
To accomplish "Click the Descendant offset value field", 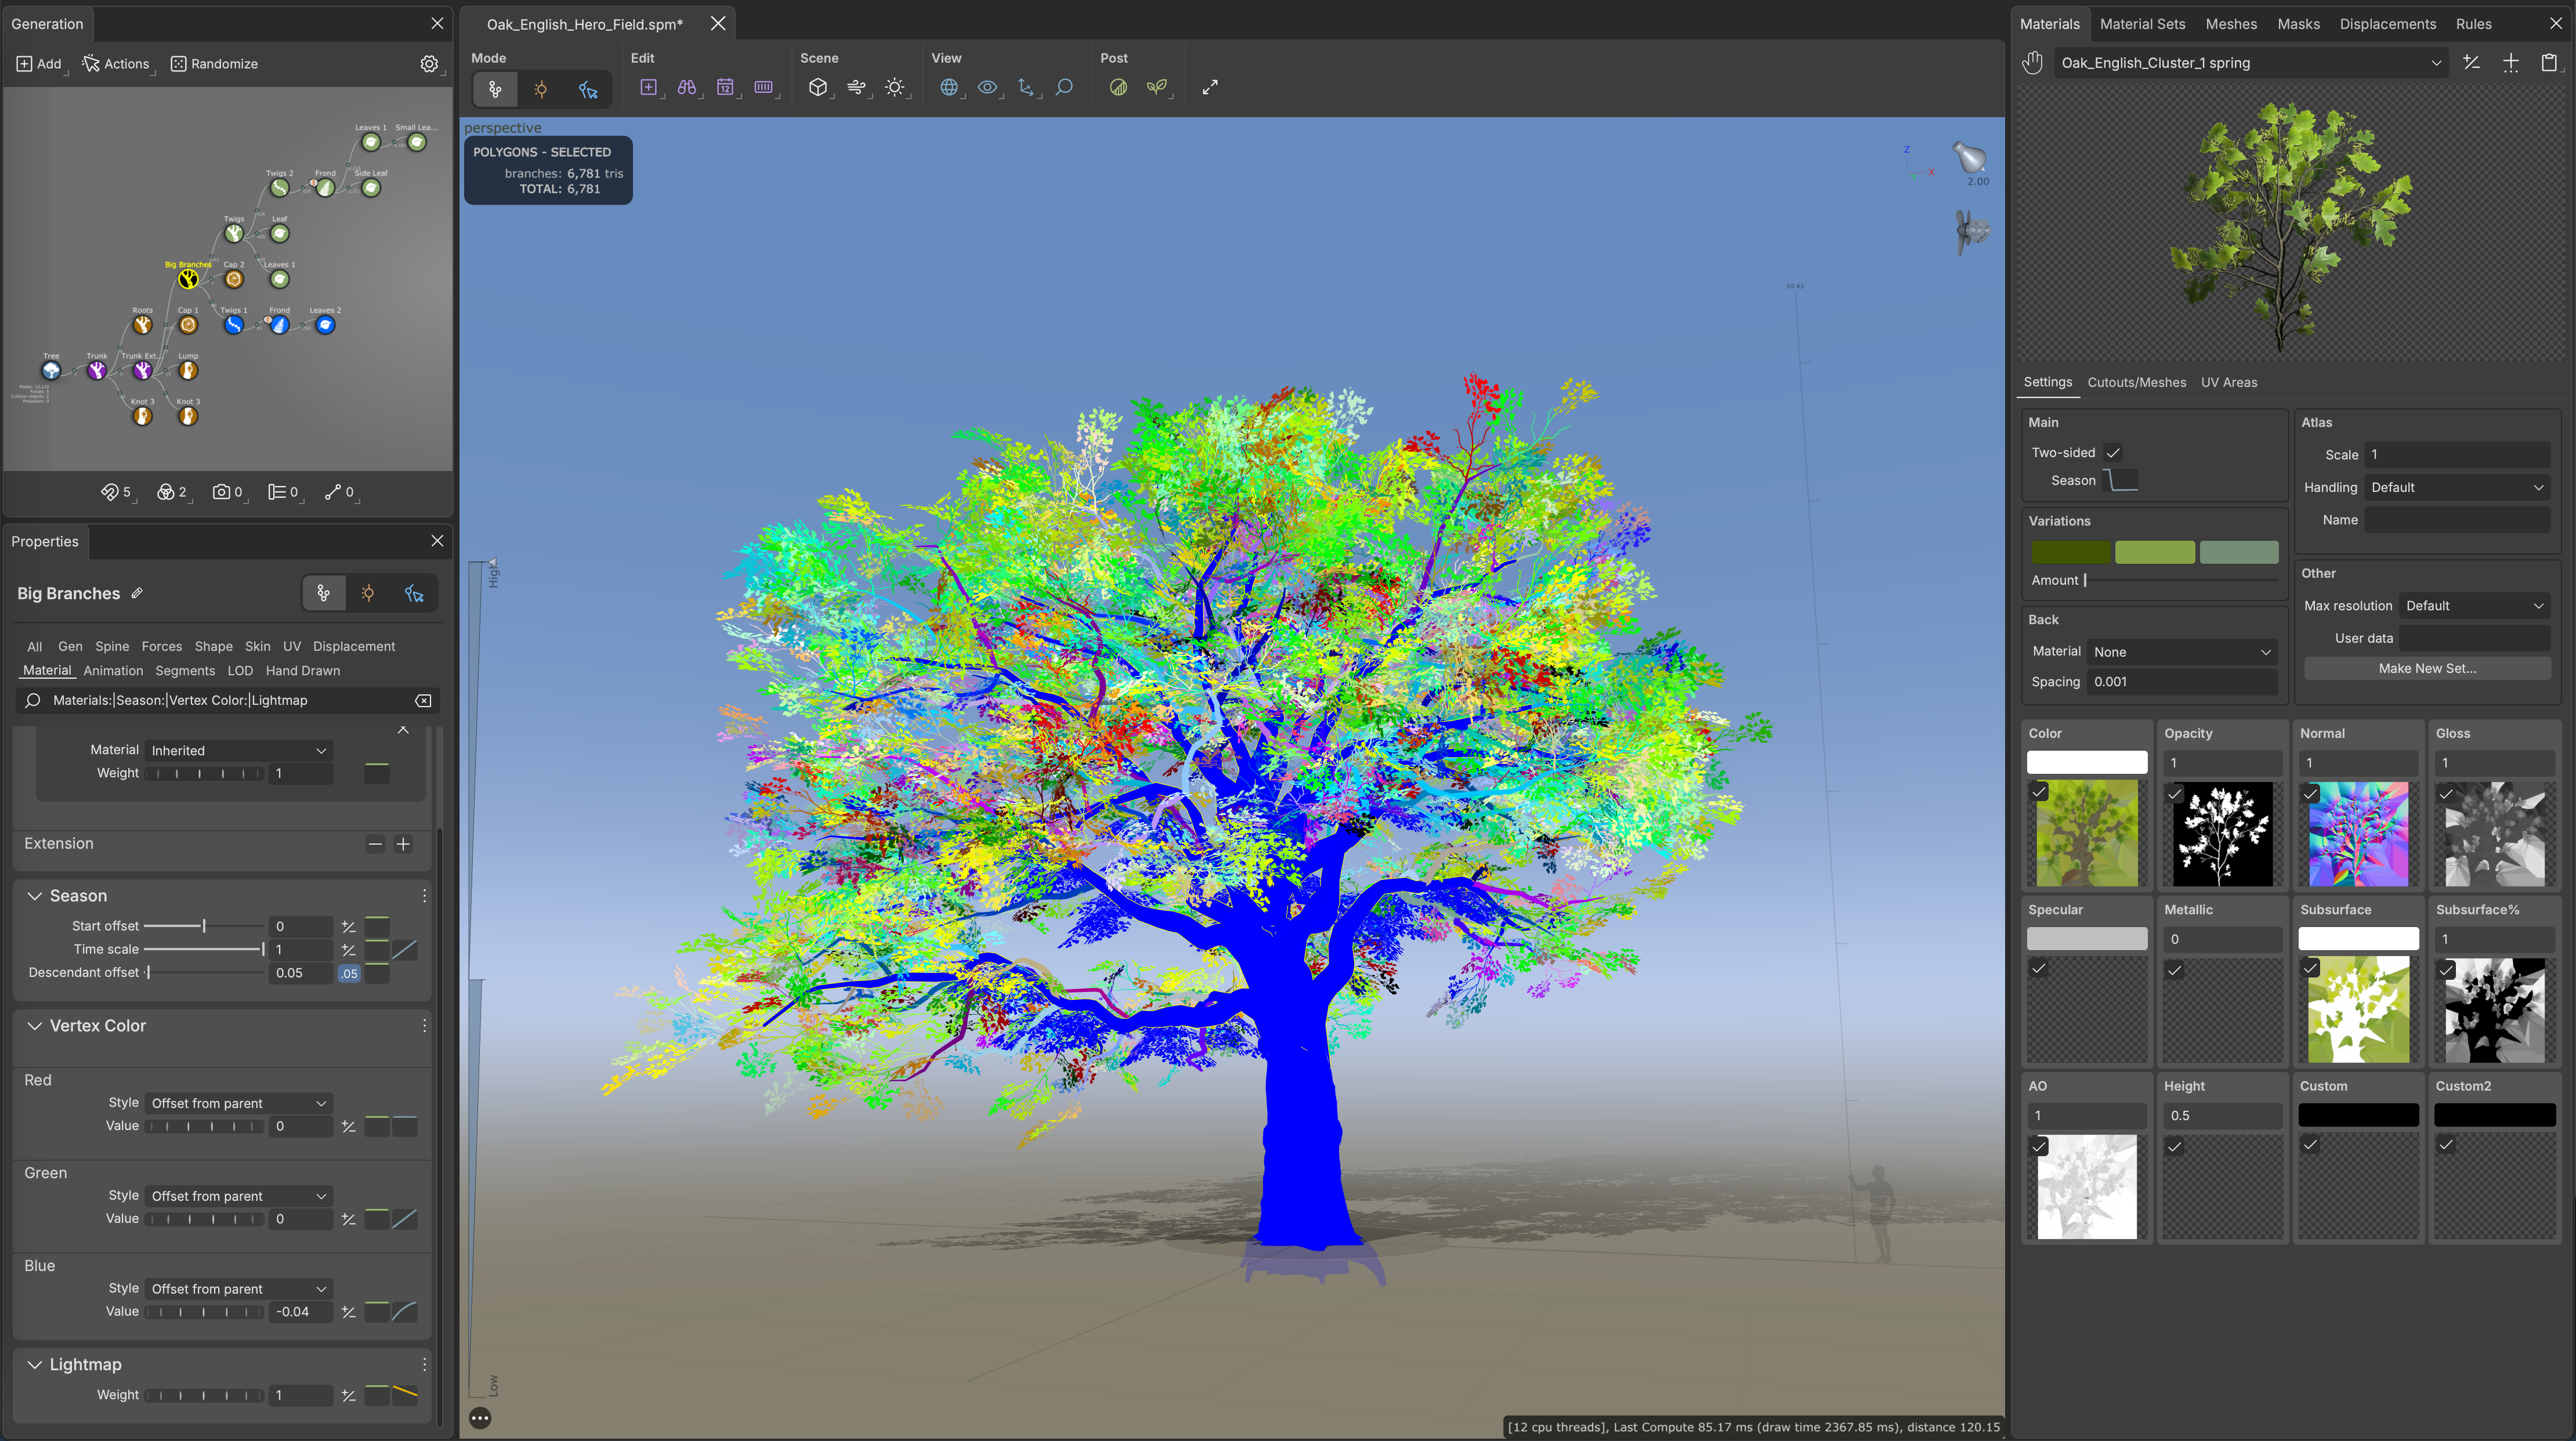I will coord(300,973).
